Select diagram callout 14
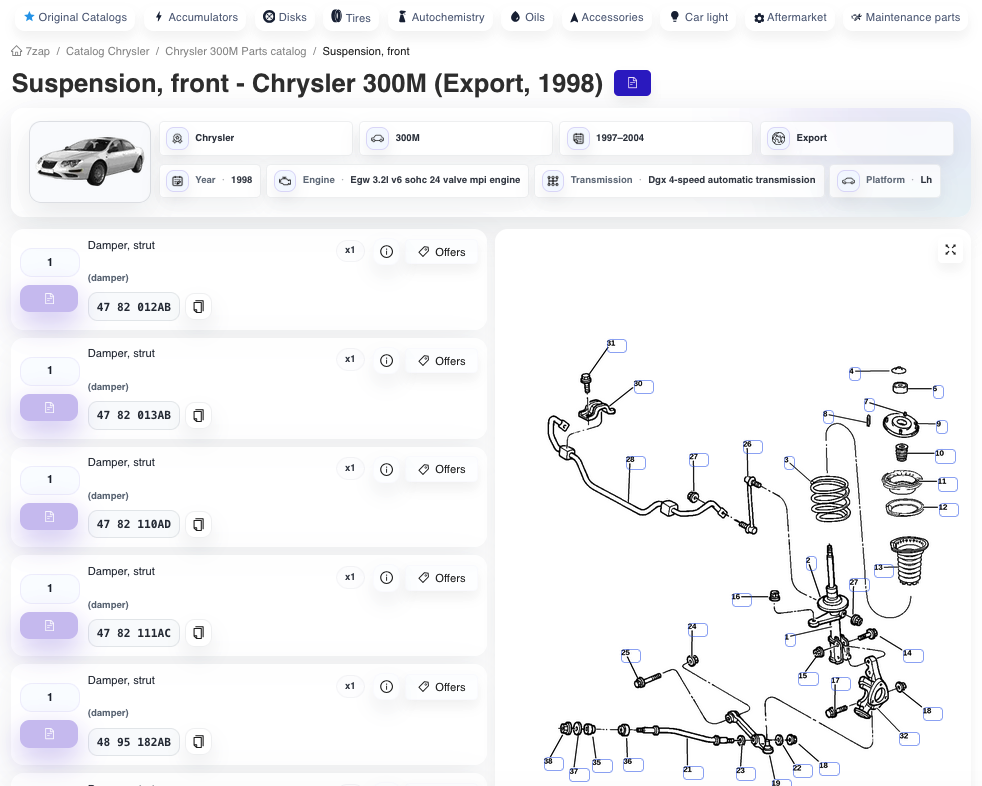This screenshot has width=982, height=786. [x=913, y=656]
